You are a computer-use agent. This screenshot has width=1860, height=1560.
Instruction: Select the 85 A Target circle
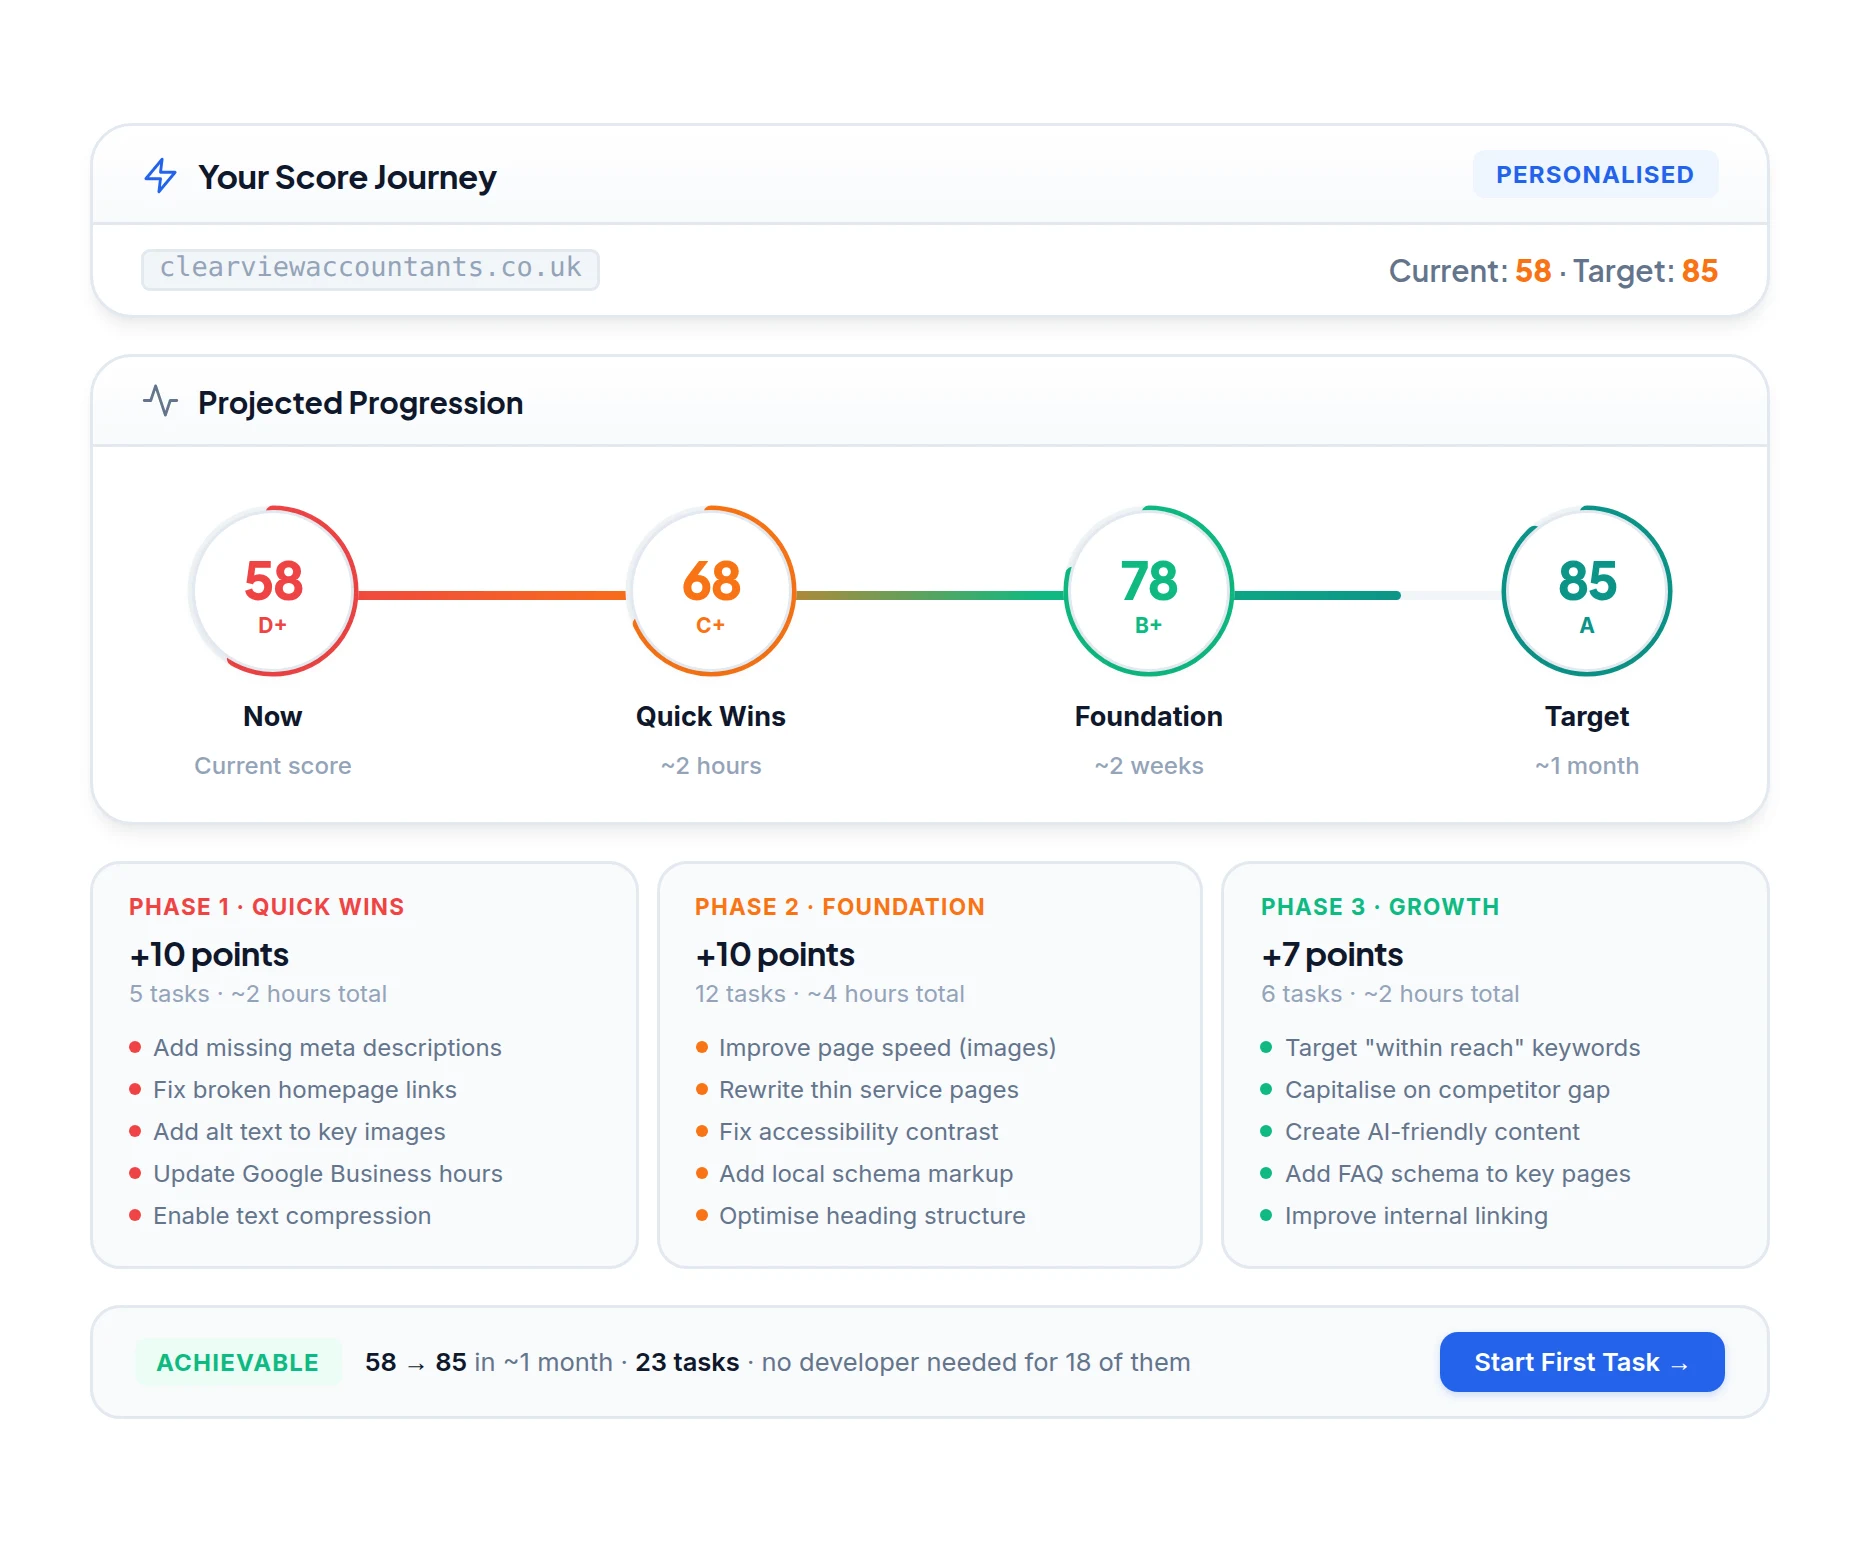point(1587,591)
